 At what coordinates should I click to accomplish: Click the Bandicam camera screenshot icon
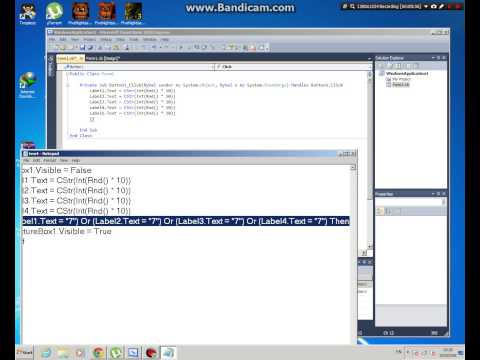tap(433, 6)
